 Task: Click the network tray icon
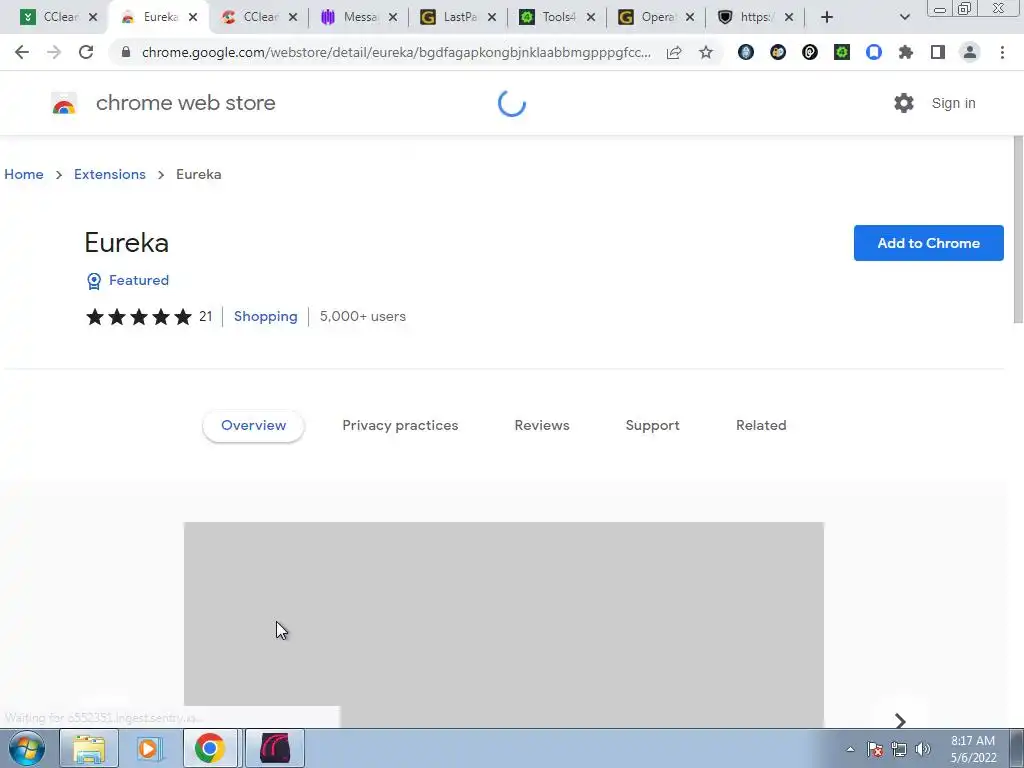pyautogui.click(x=899, y=749)
